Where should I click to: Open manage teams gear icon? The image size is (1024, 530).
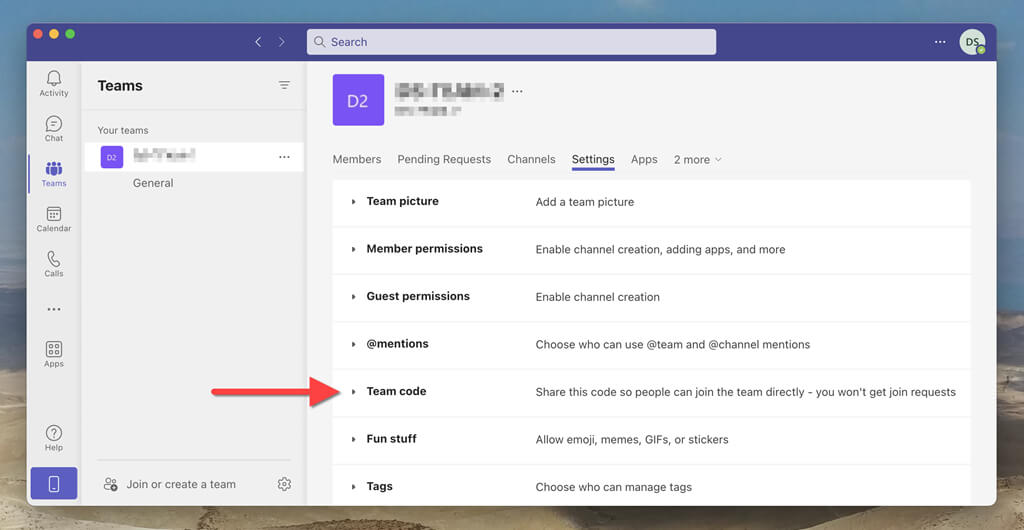pos(284,484)
